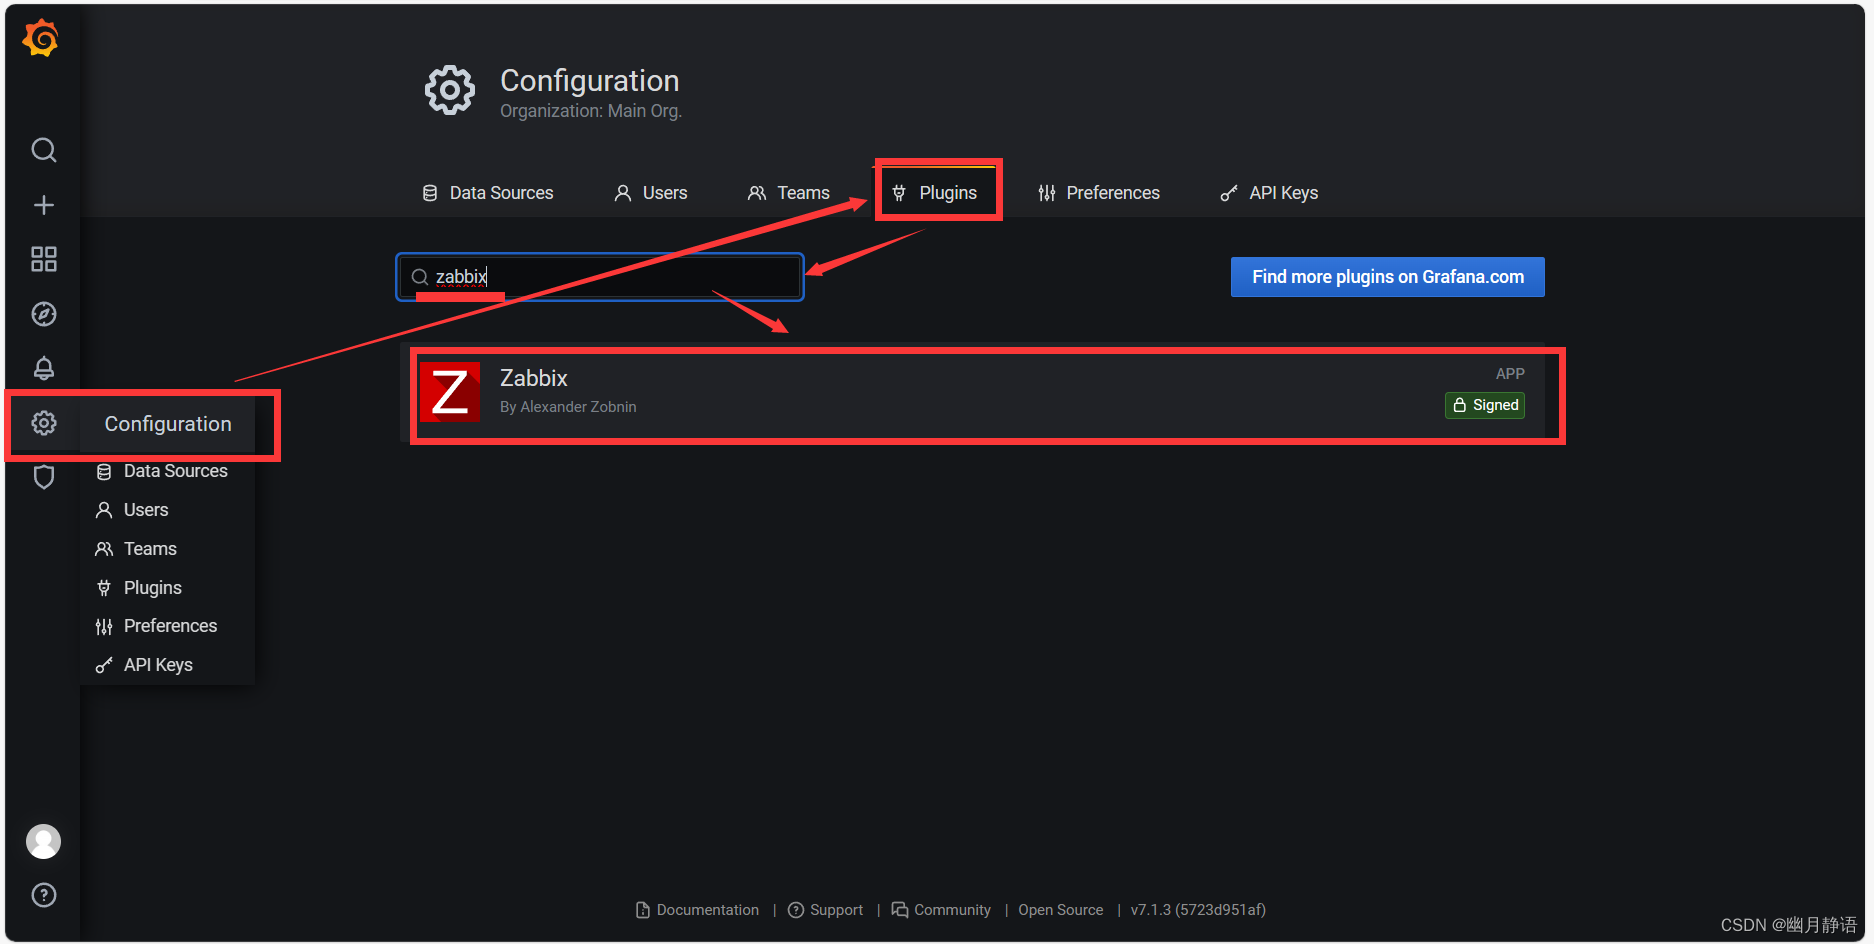Image resolution: width=1874 pixels, height=944 pixels.
Task: Click the magnifier icon inside search box
Action: 420,277
